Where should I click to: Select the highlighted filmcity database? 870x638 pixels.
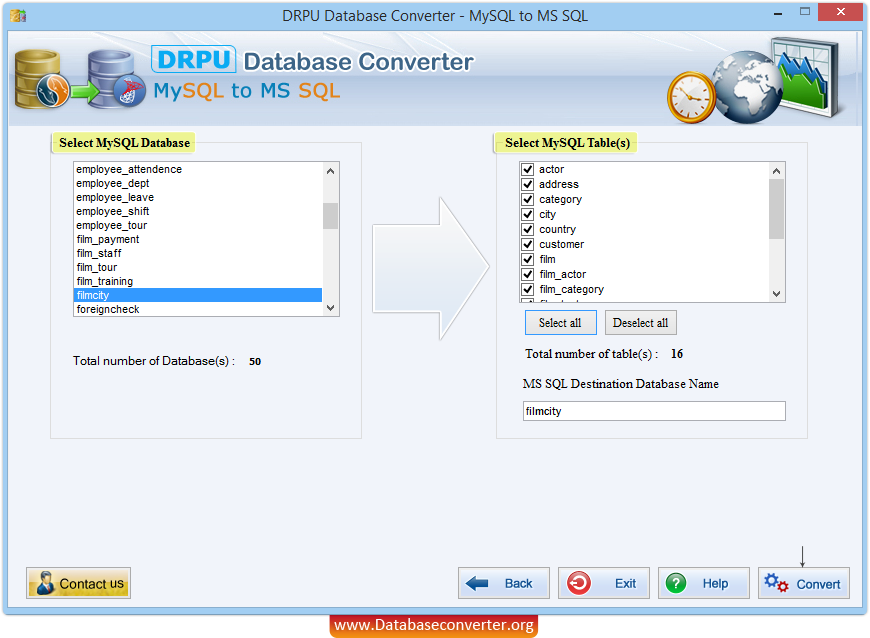tap(198, 295)
